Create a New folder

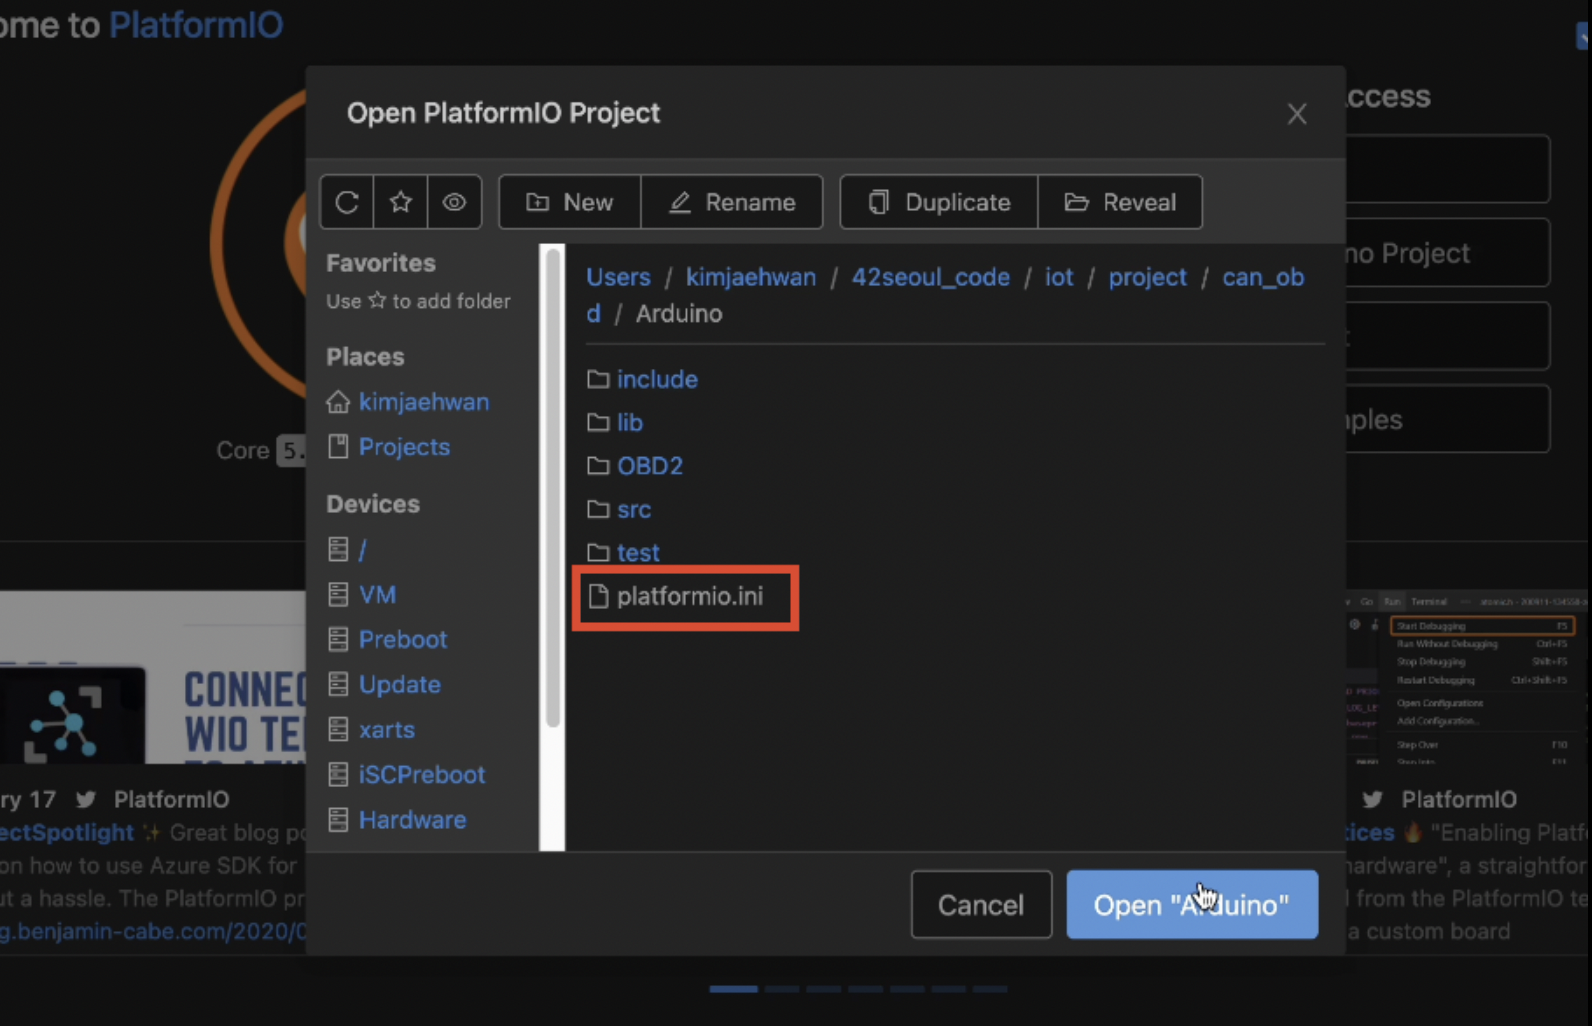click(x=570, y=202)
